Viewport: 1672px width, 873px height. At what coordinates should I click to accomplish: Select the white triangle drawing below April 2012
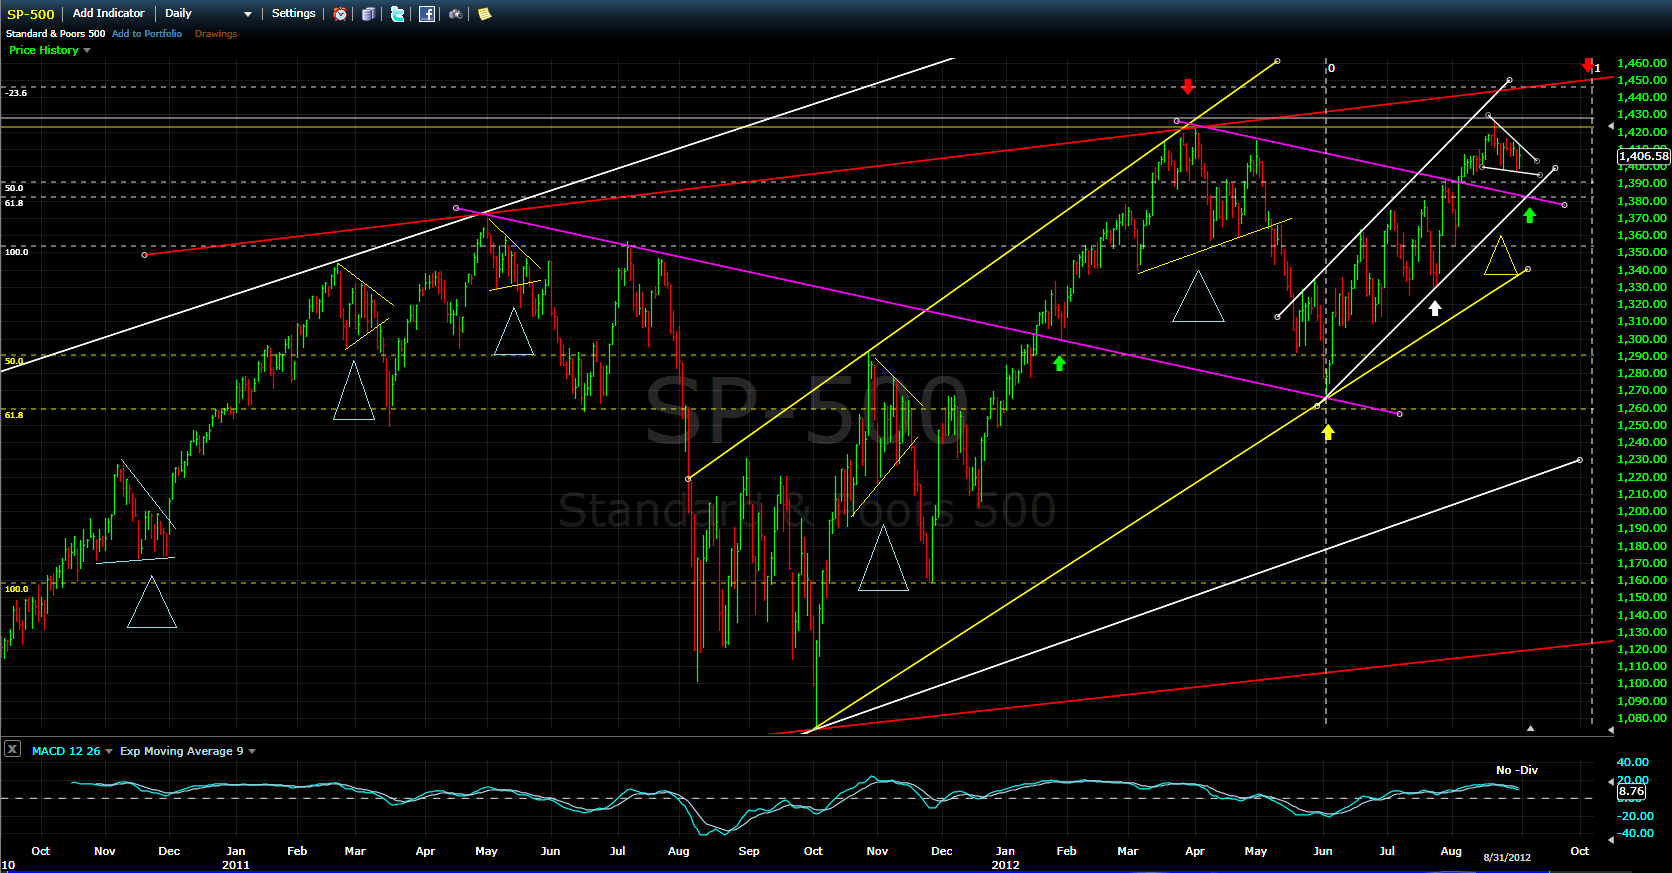1198,297
